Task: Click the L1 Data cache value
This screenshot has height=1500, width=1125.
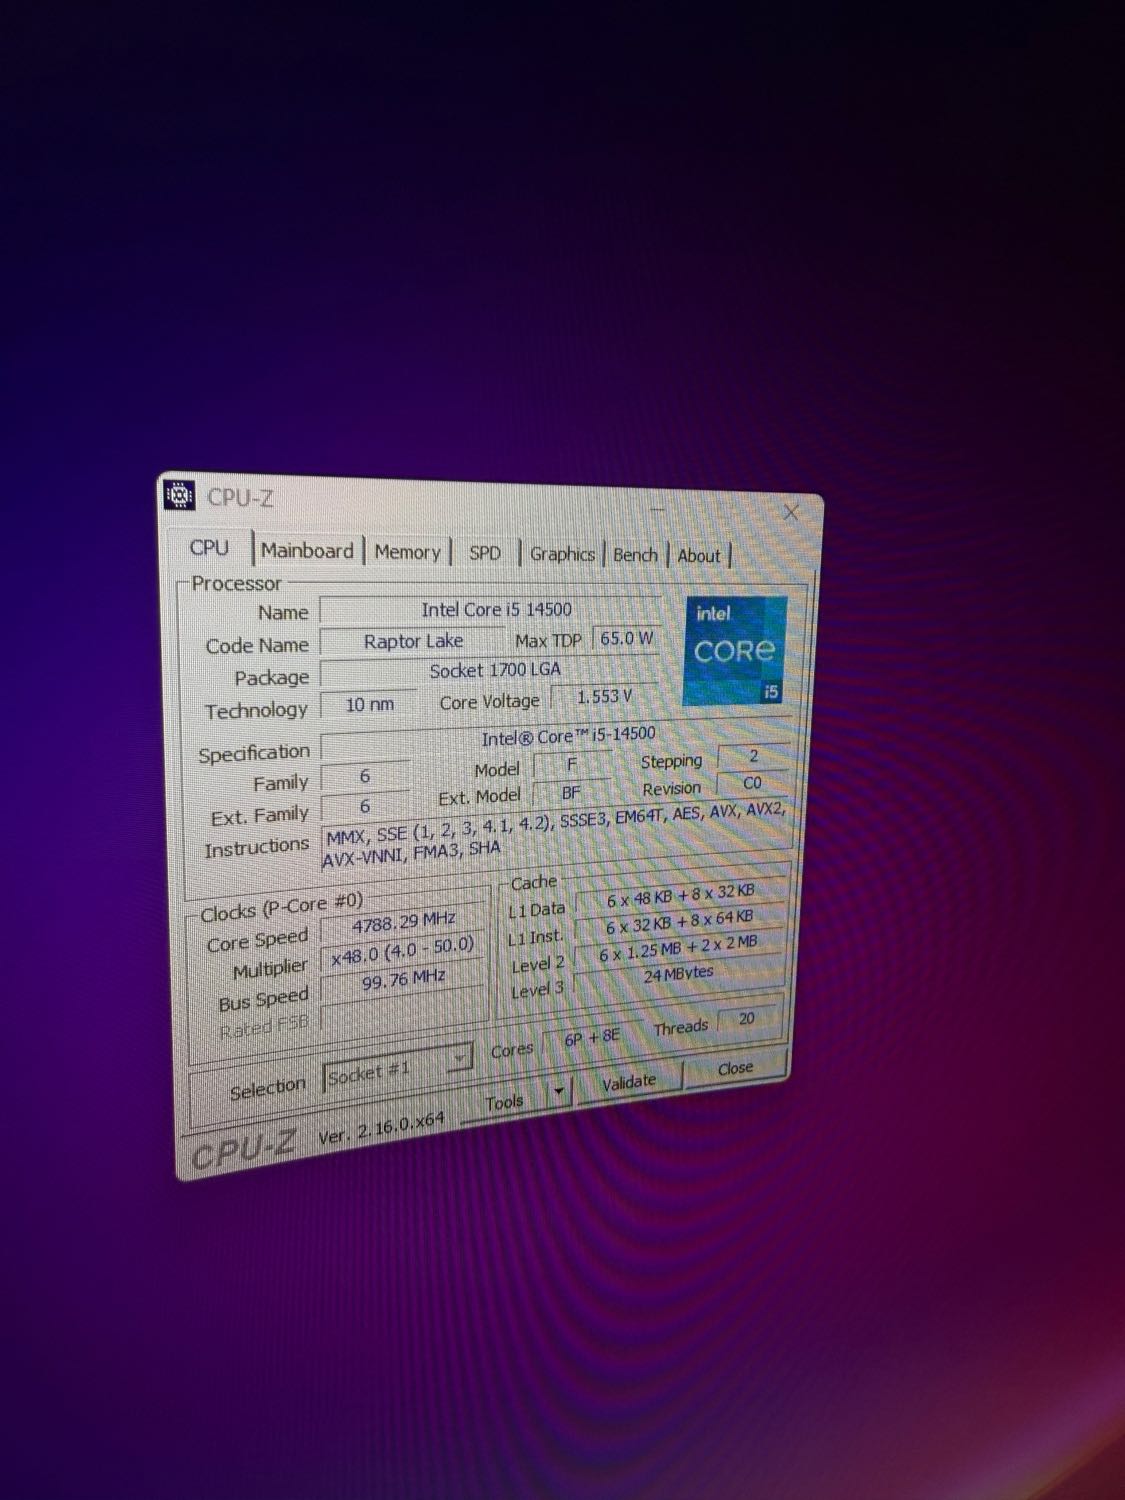Action: pyautogui.click(x=680, y=895)
